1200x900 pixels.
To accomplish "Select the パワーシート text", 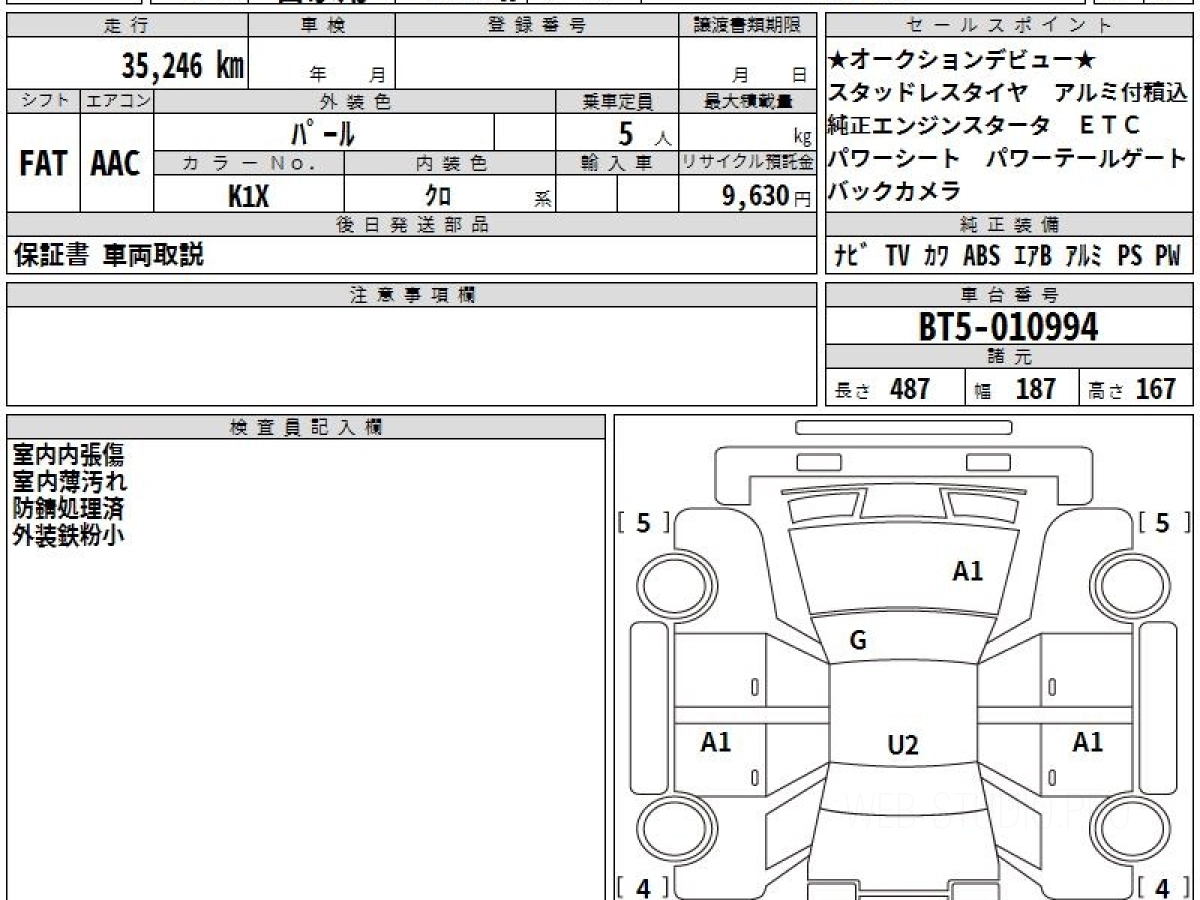I will (x=894, y=158).
